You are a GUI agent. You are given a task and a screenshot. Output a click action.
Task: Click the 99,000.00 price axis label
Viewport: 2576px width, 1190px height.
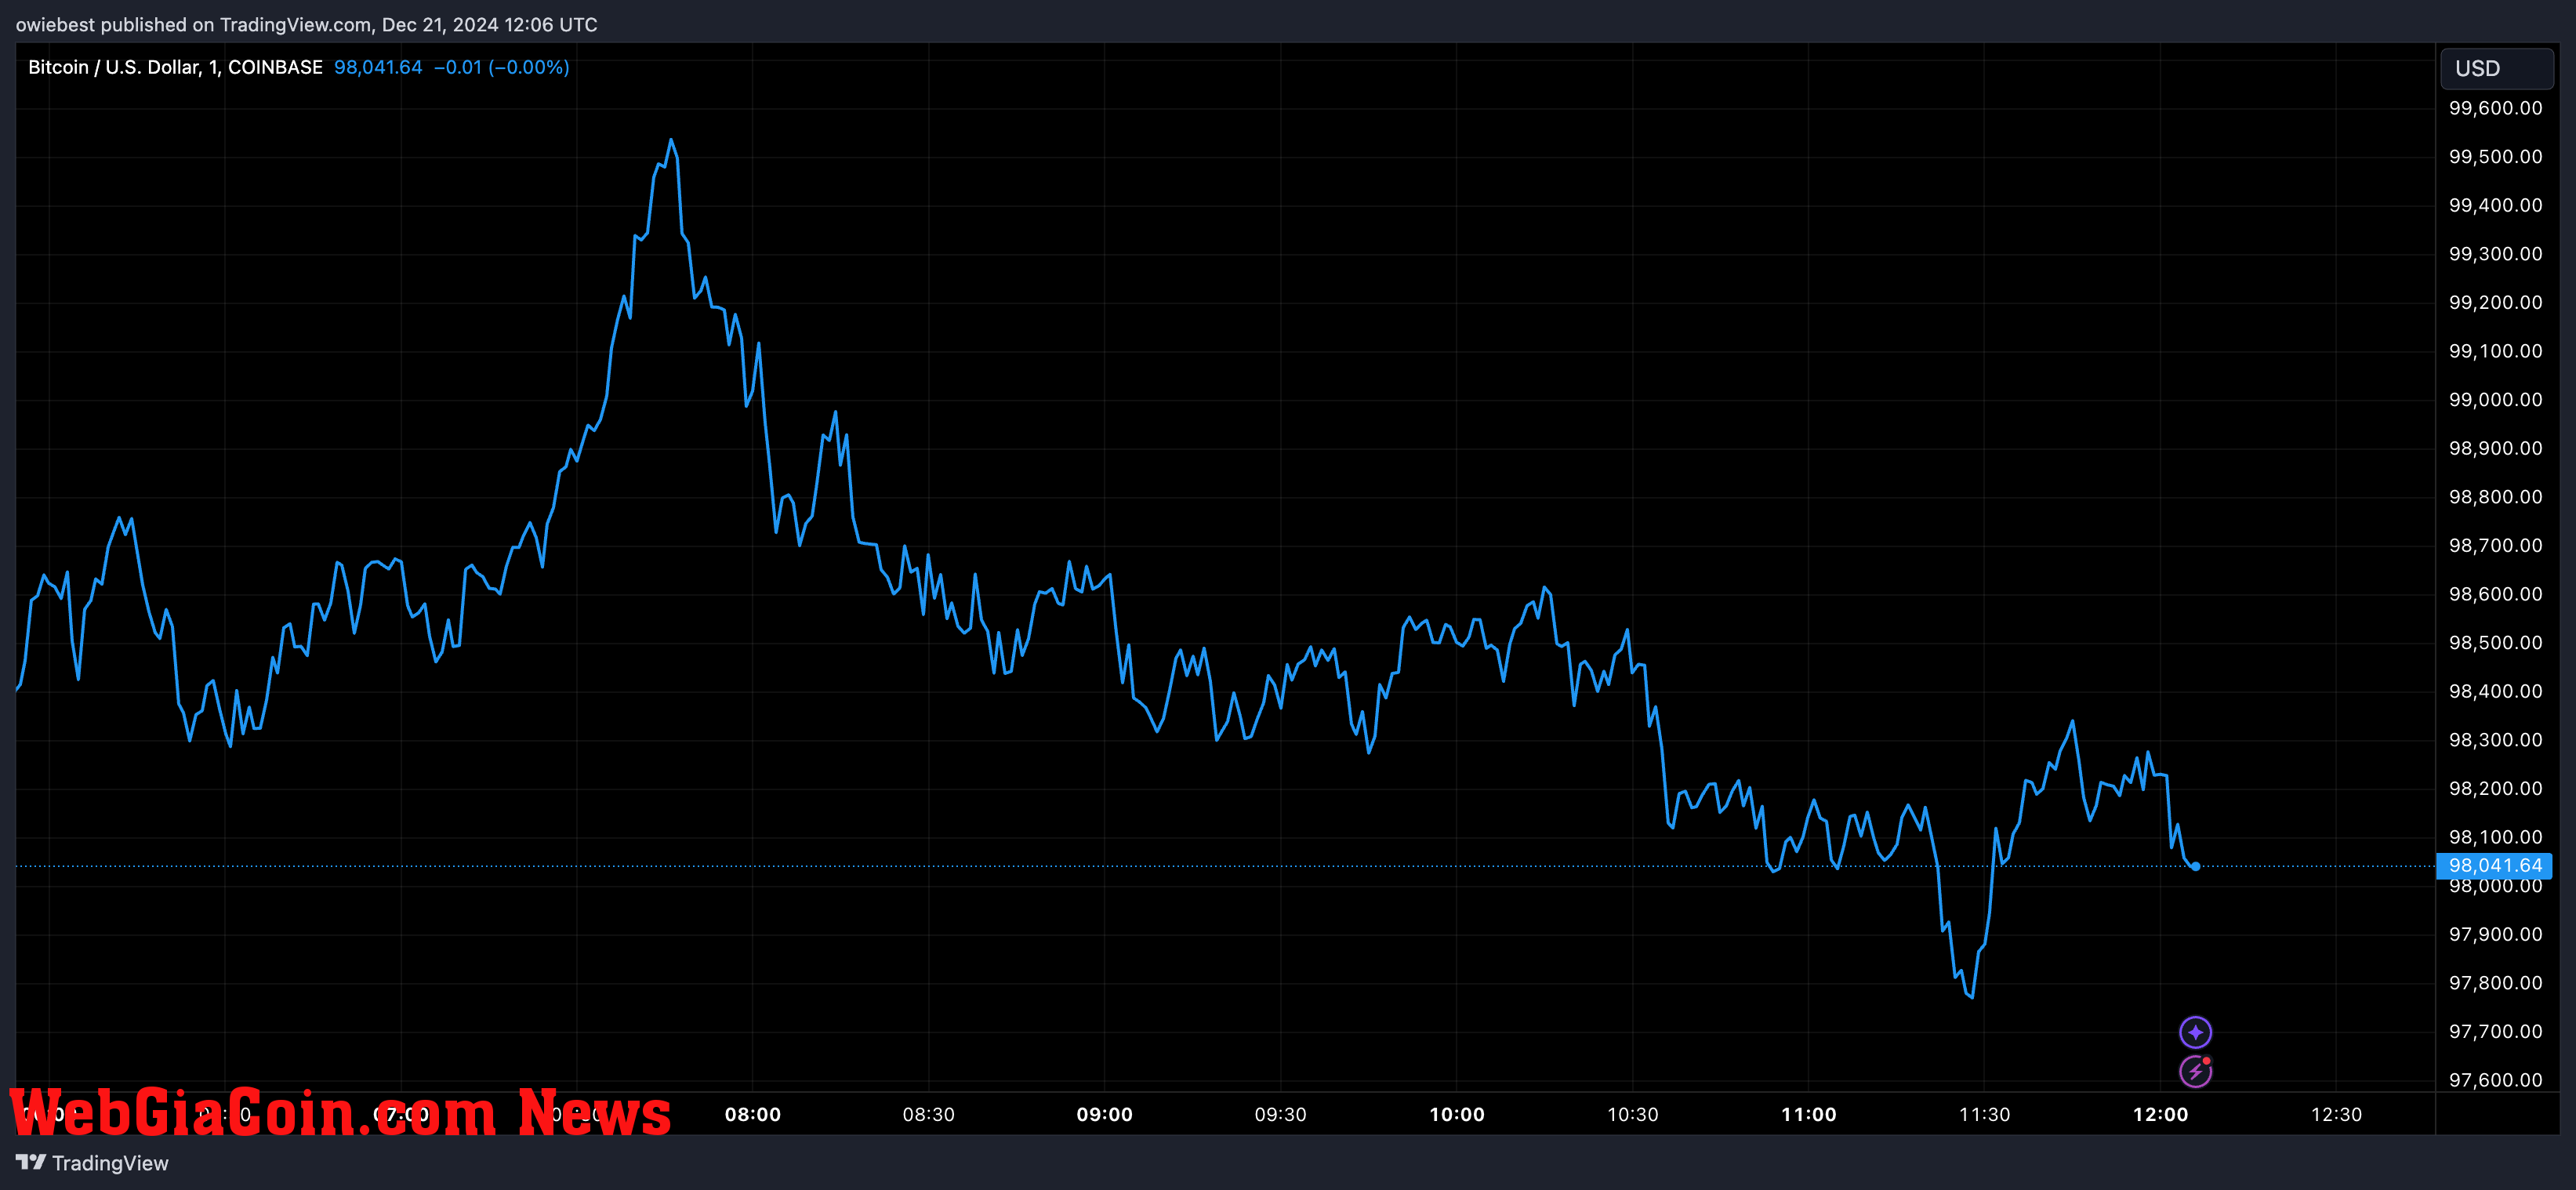tap(2495, 399)
